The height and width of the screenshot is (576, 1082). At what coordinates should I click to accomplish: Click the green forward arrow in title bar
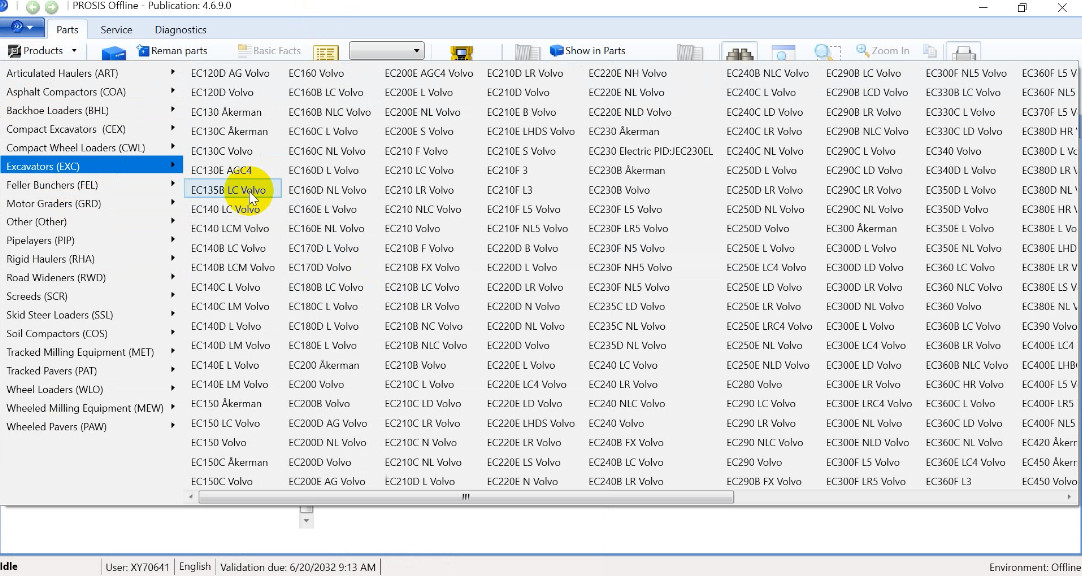tap(52, 7)
